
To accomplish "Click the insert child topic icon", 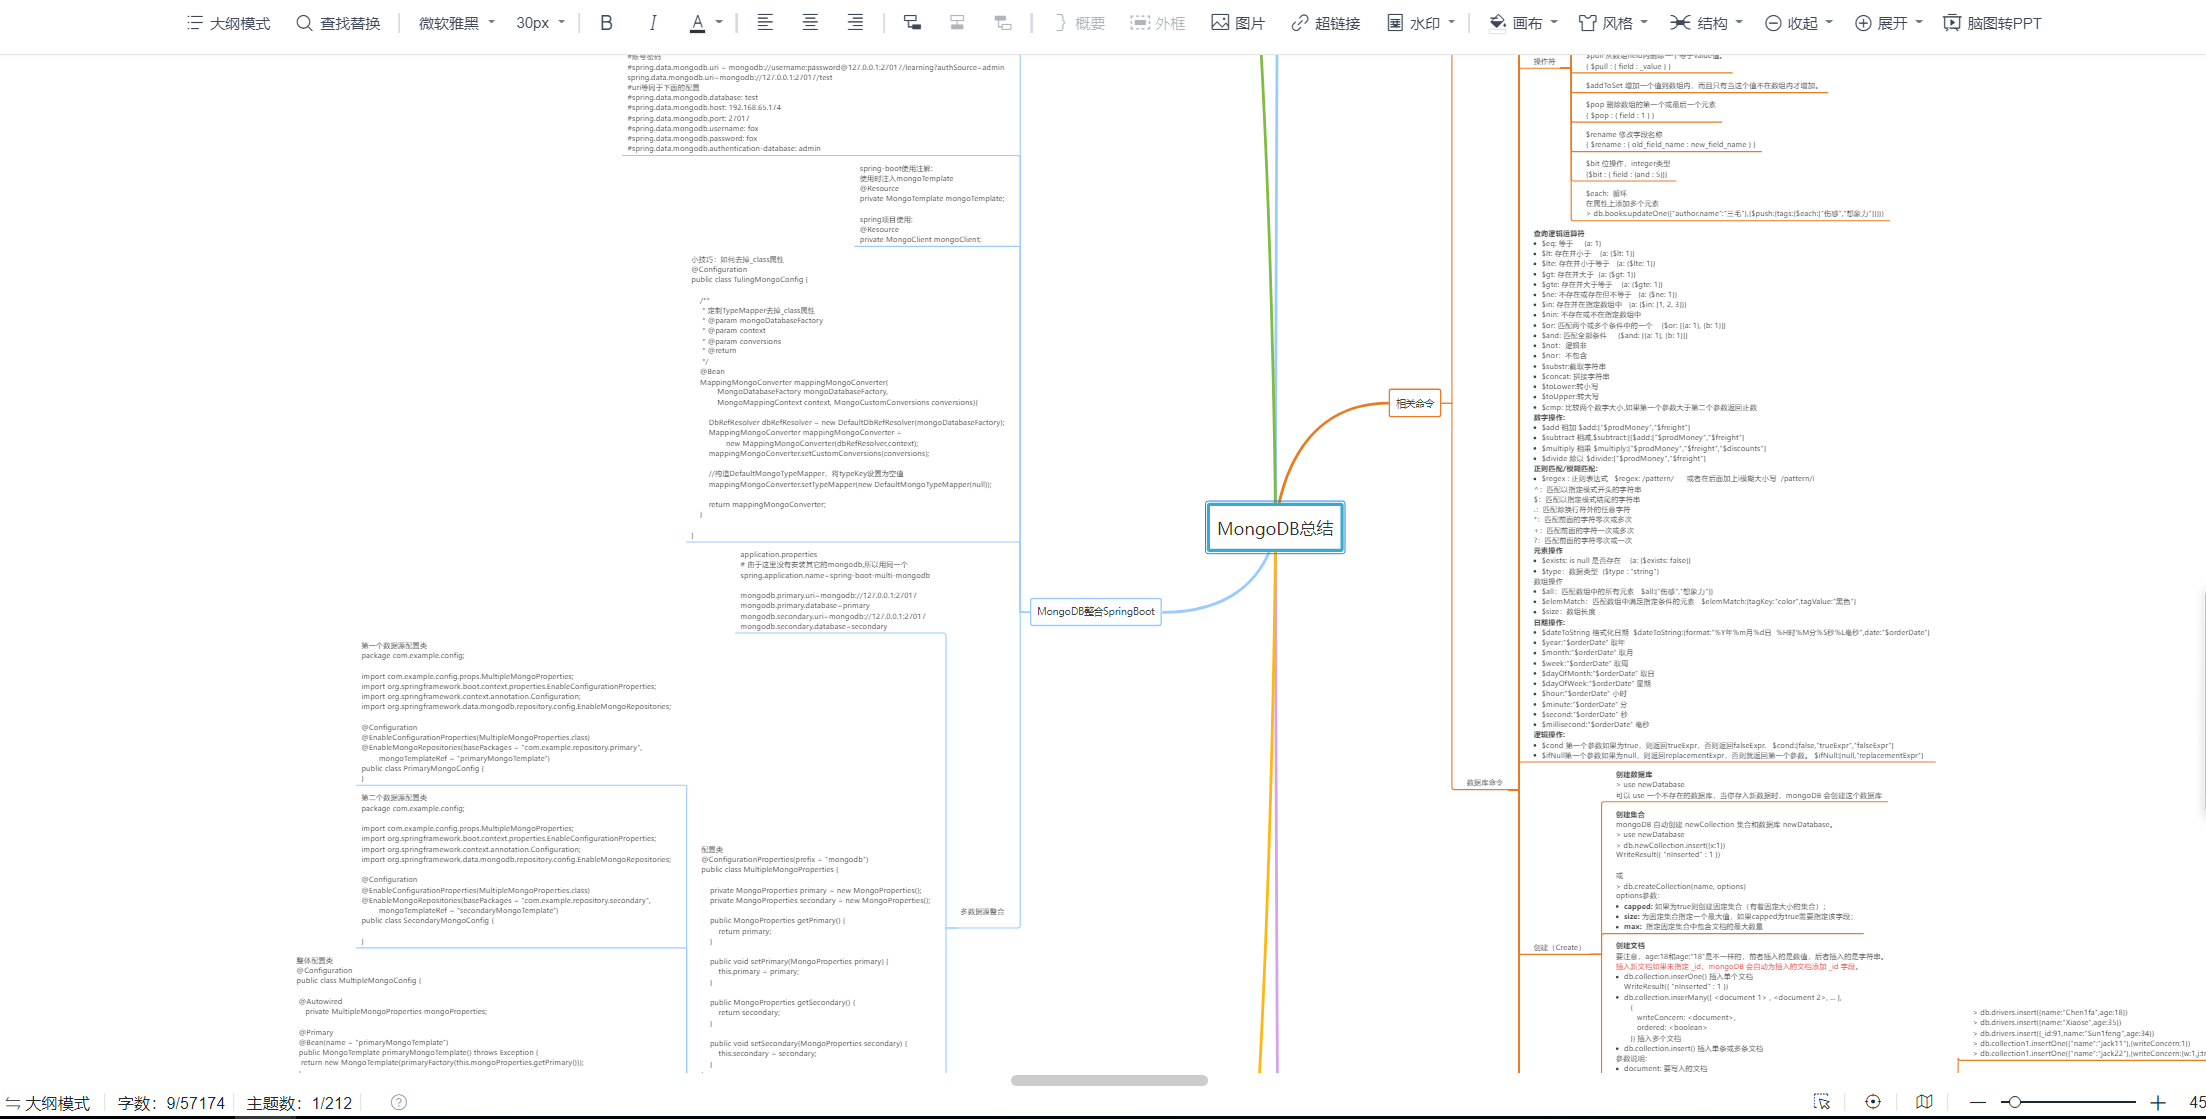I will [x=912, y=23].
